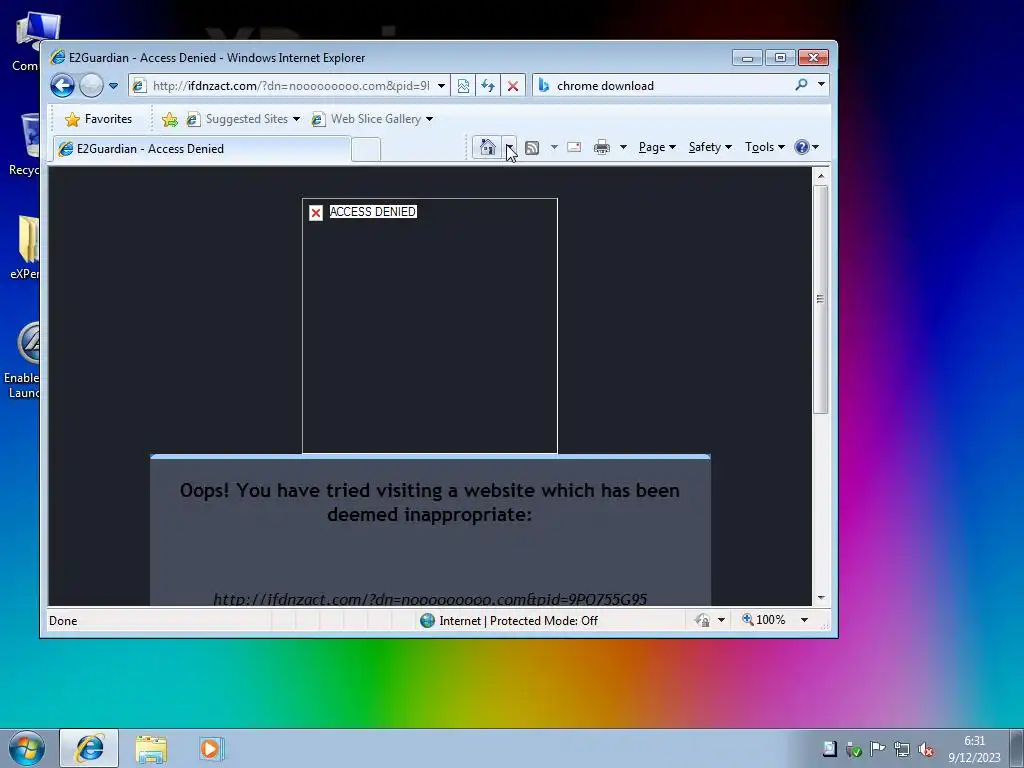Open the recent pages dropdown arrow
Screen dimensions: 1024x768
(x=113, y=86)
